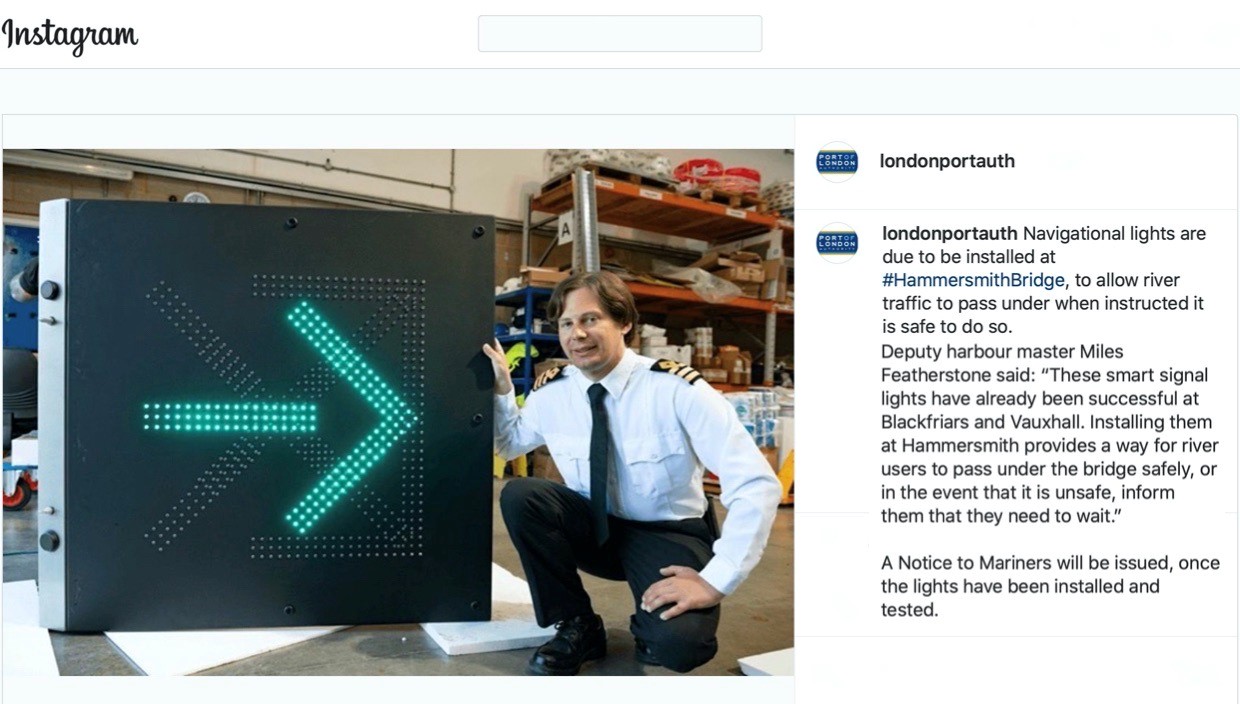Select the Notice to Mariners paragraph
Viewport: 1240px width, 704px height.
[1050, 586]
